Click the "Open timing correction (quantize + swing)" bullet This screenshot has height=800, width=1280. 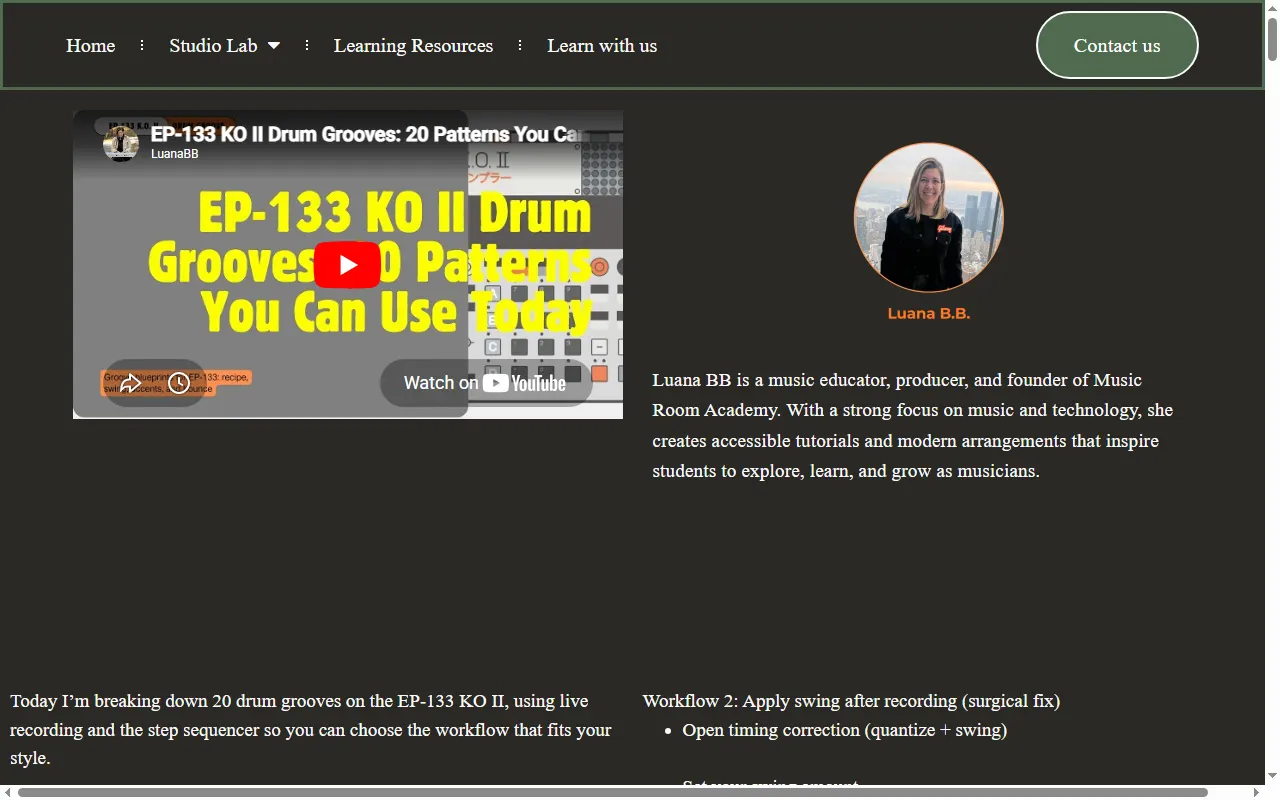click(x=845, y=730)
